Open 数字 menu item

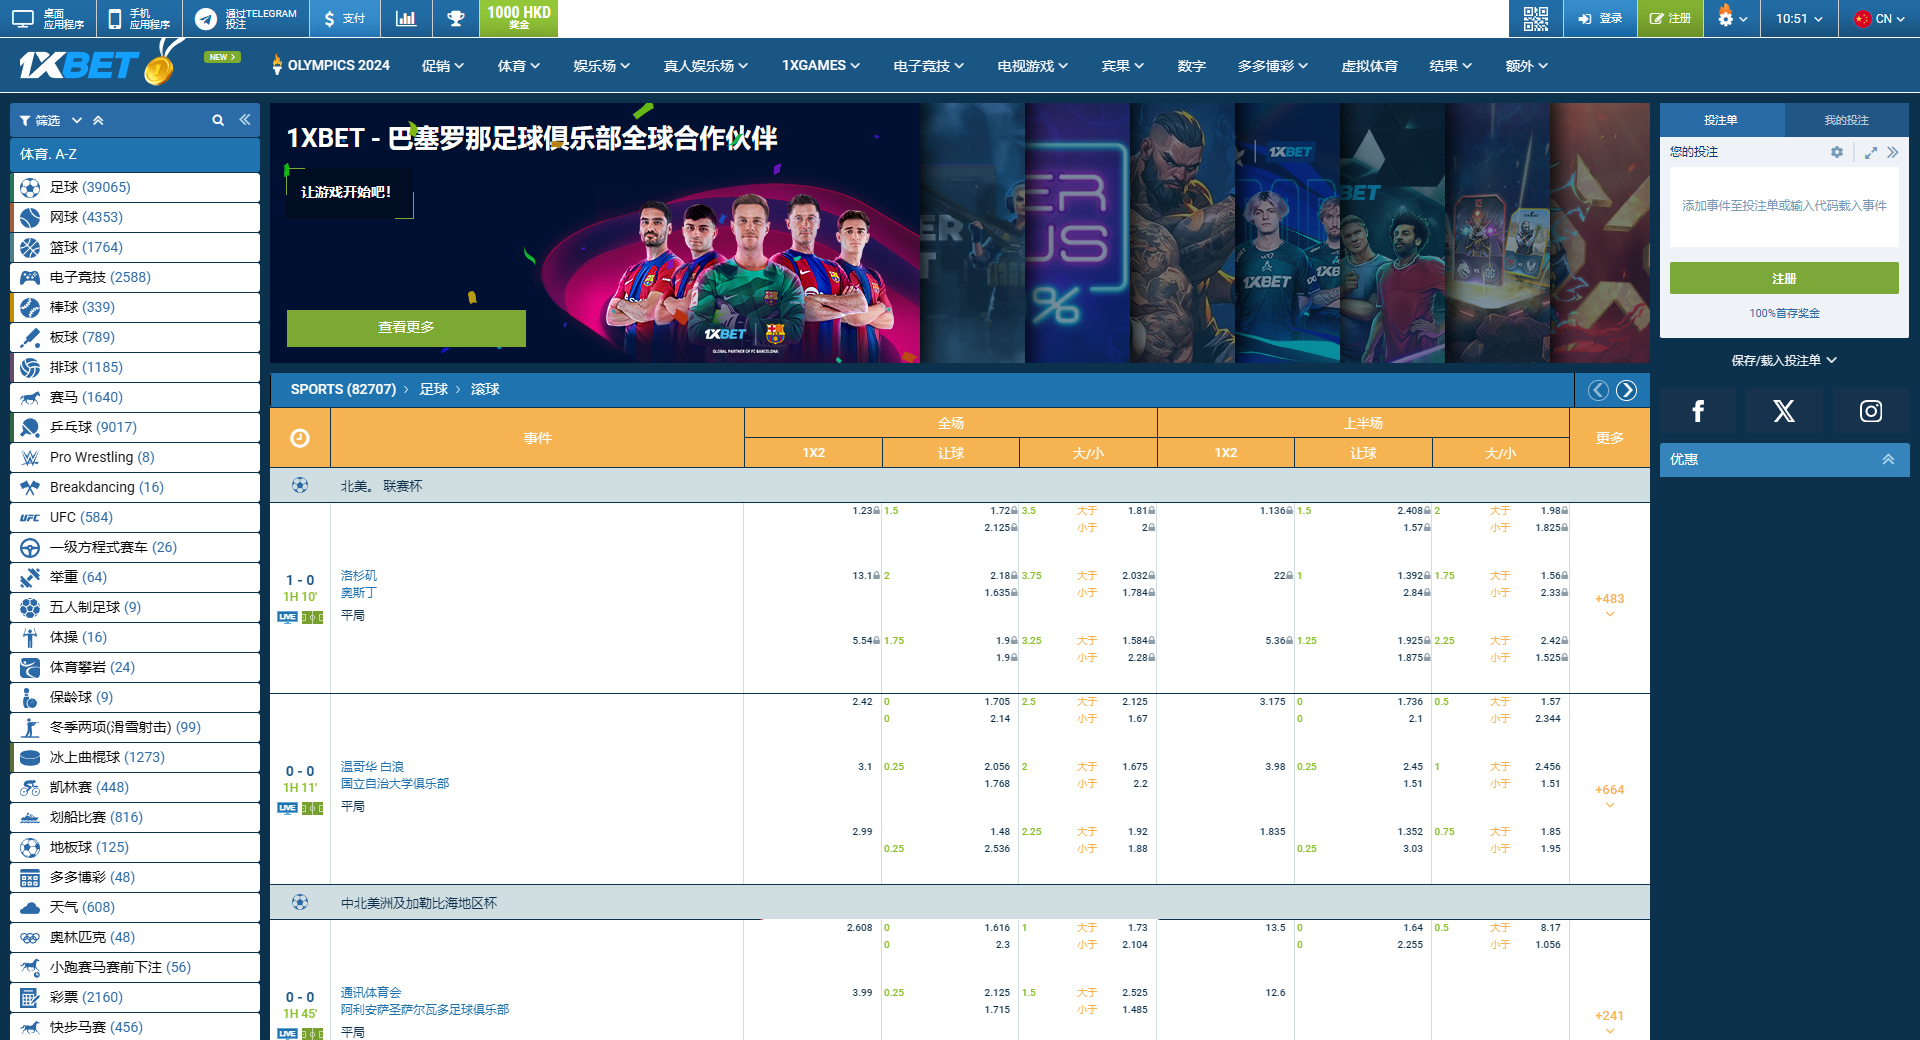pyautogui.click(x=1191, y=66)
